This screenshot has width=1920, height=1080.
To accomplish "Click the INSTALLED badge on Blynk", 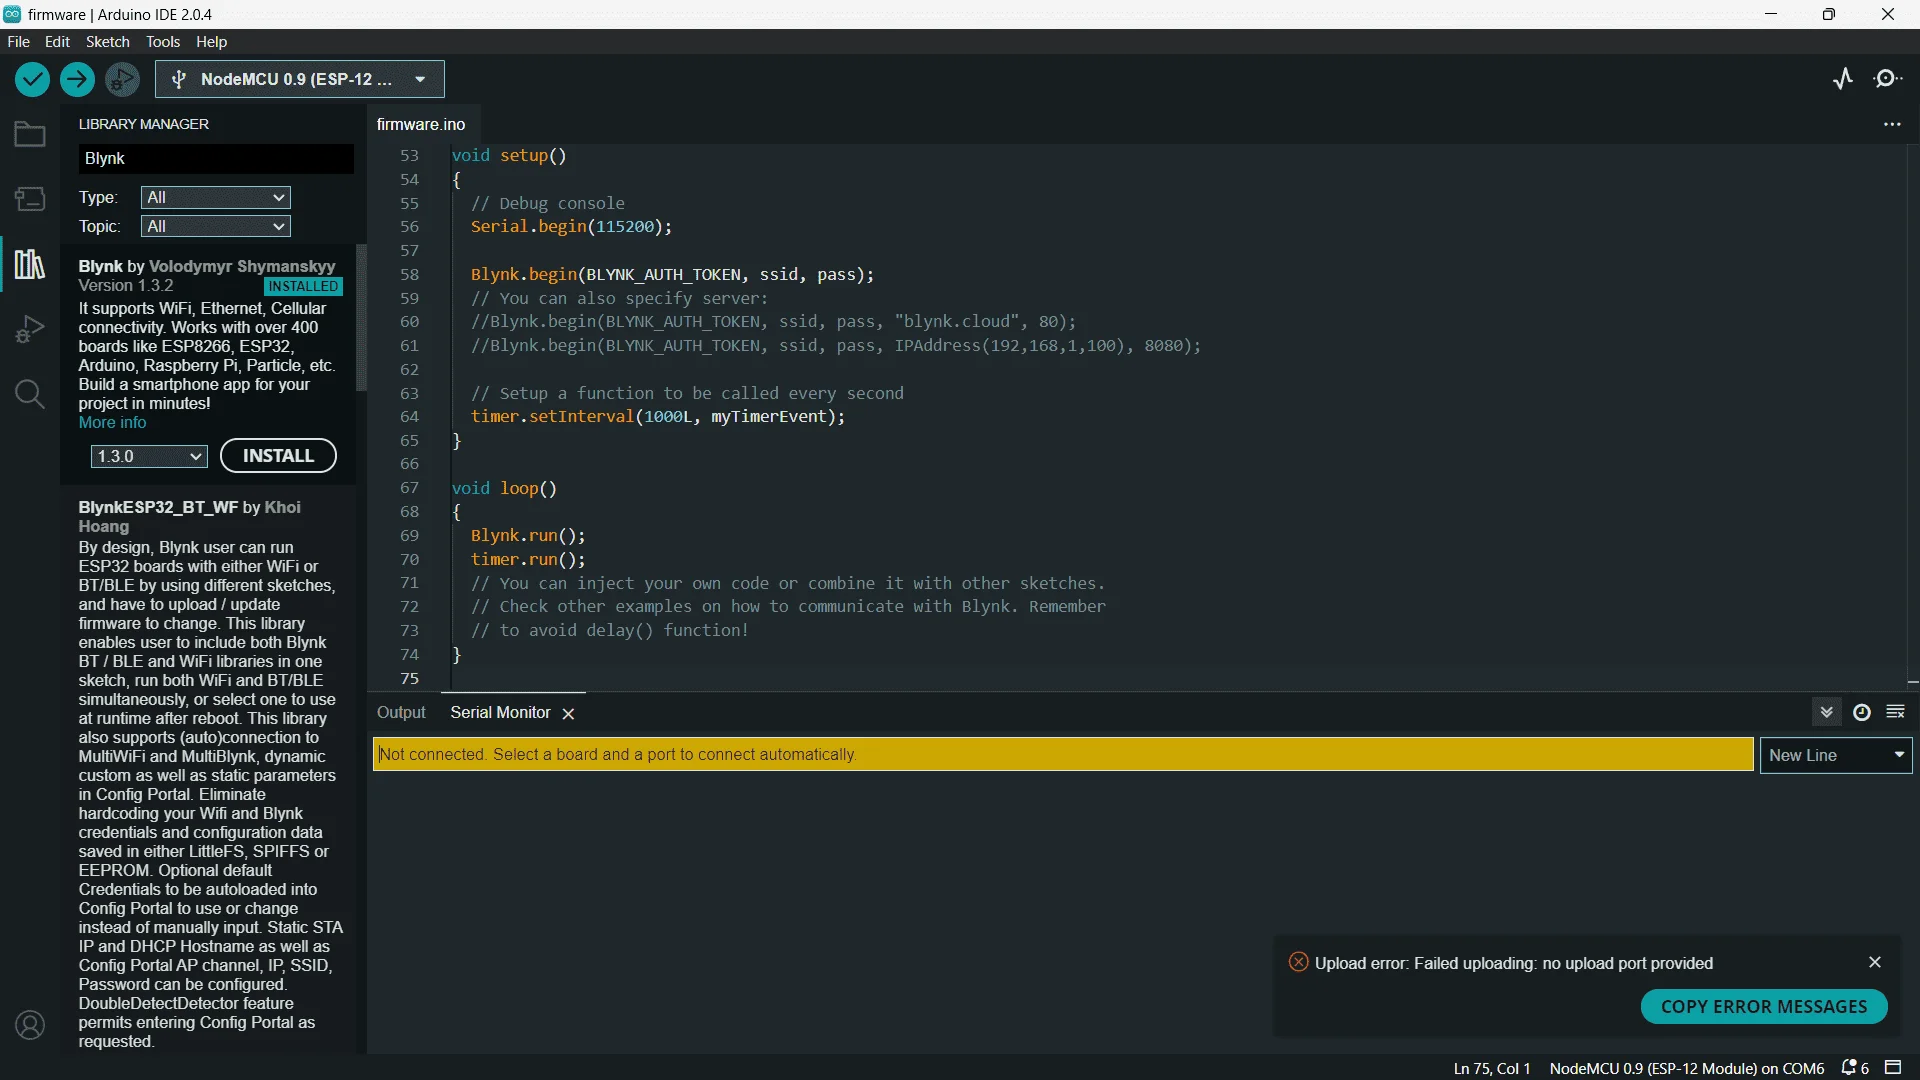I will 303,286.
